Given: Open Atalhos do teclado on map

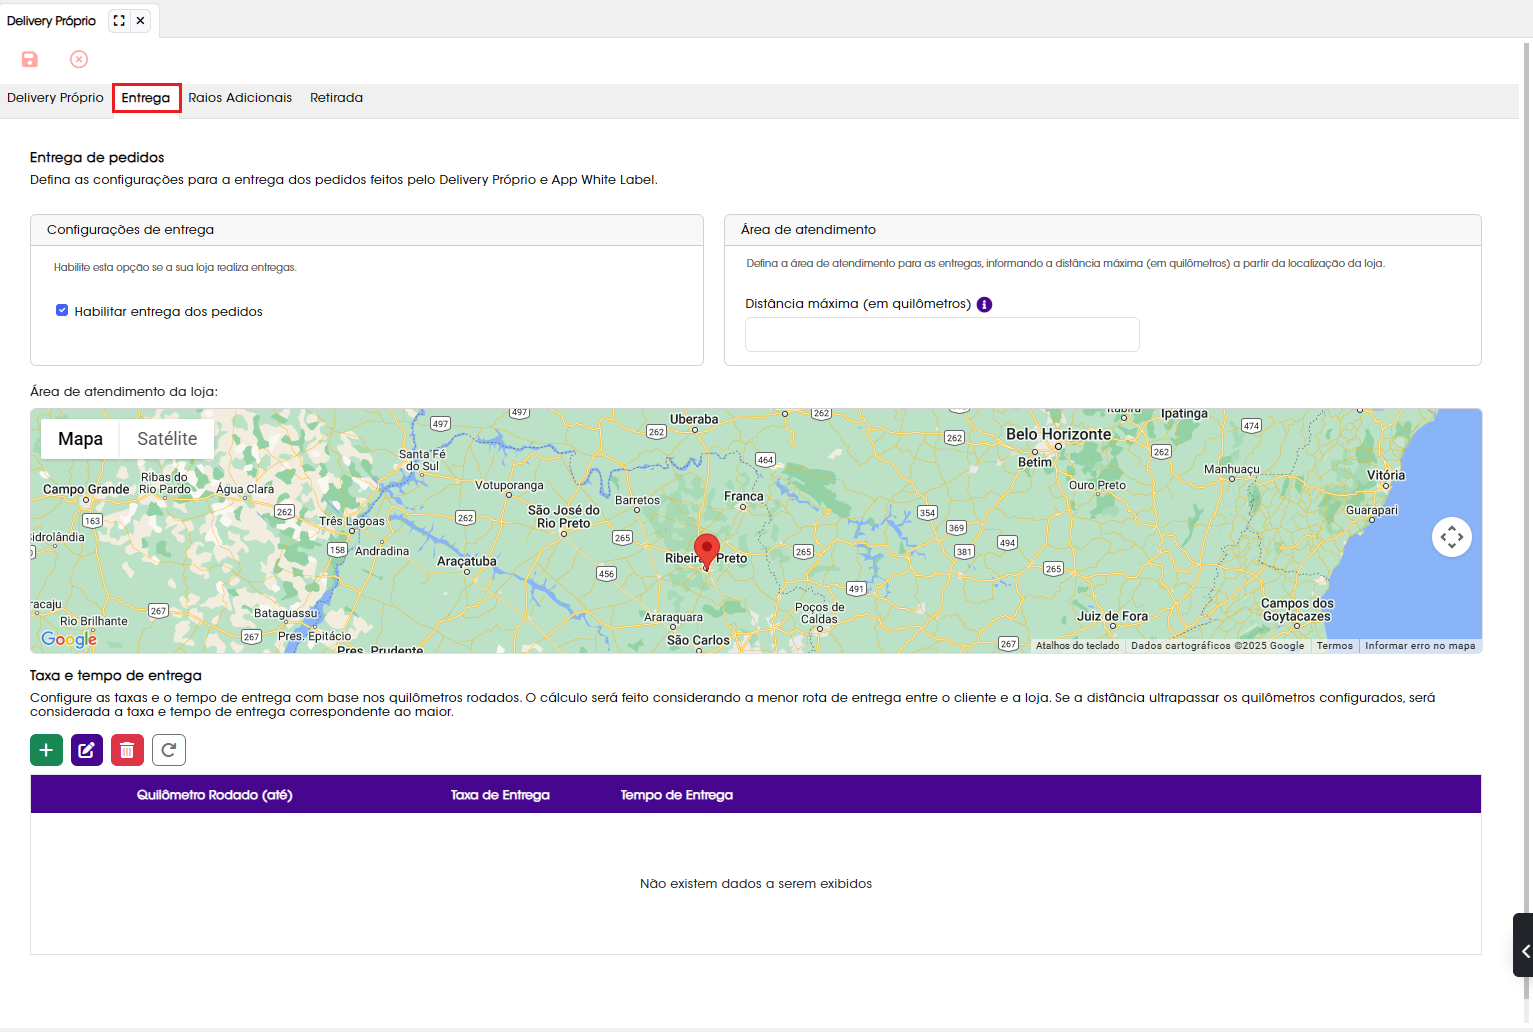Looking at the screenshot, I should click(1077, 646).
